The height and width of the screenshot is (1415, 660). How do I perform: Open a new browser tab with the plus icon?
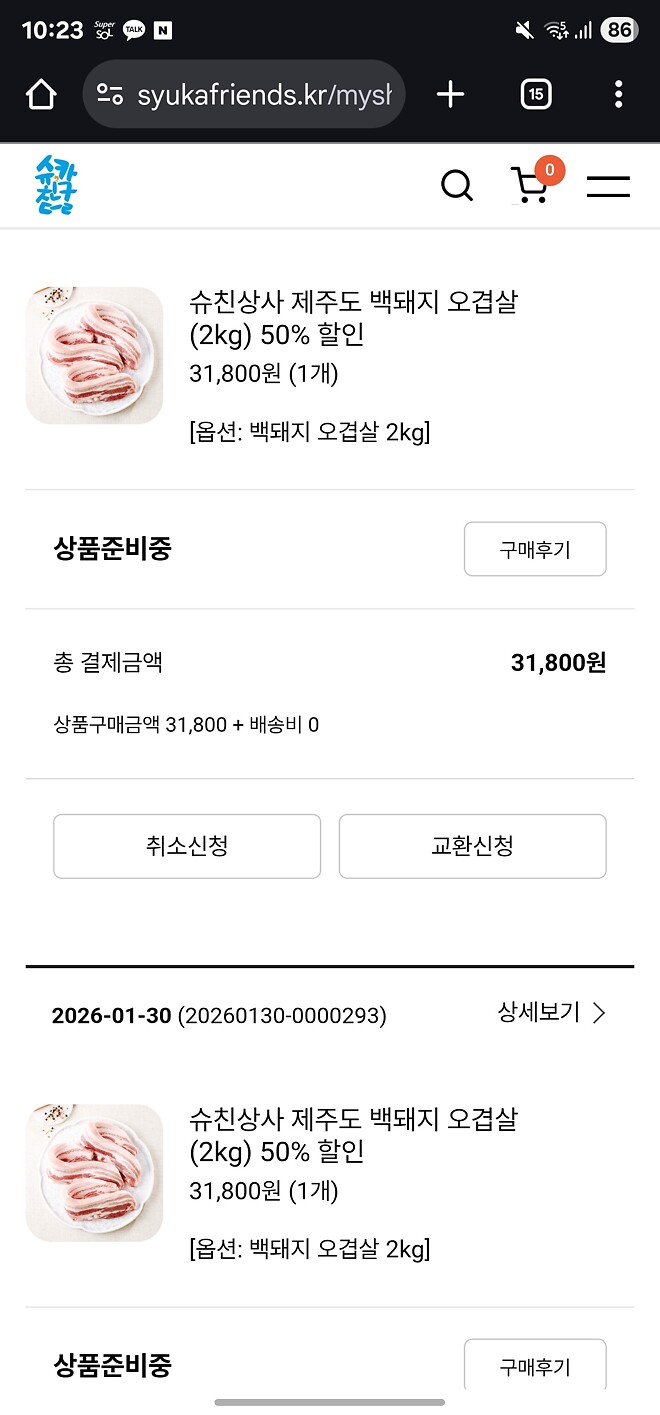(449, 94)
